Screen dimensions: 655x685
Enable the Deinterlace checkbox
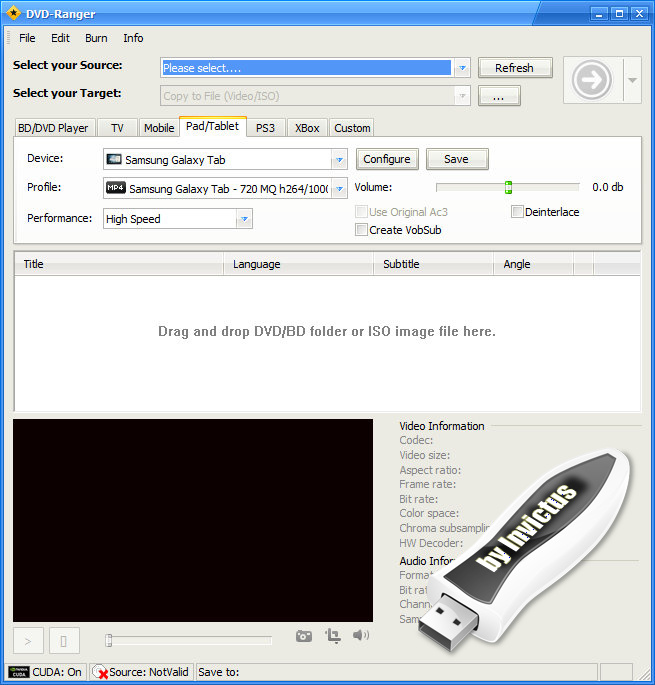[517, 212]
